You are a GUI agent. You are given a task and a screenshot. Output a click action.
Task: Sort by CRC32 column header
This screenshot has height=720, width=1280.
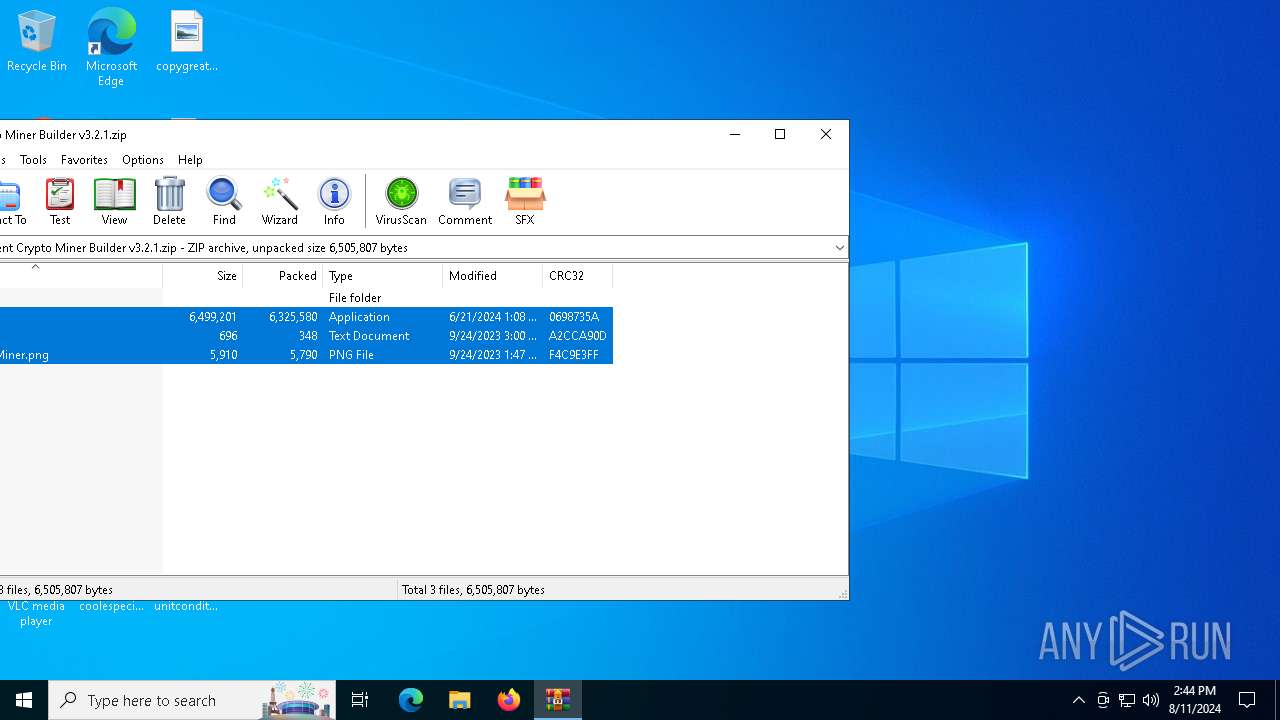(578, 275)
